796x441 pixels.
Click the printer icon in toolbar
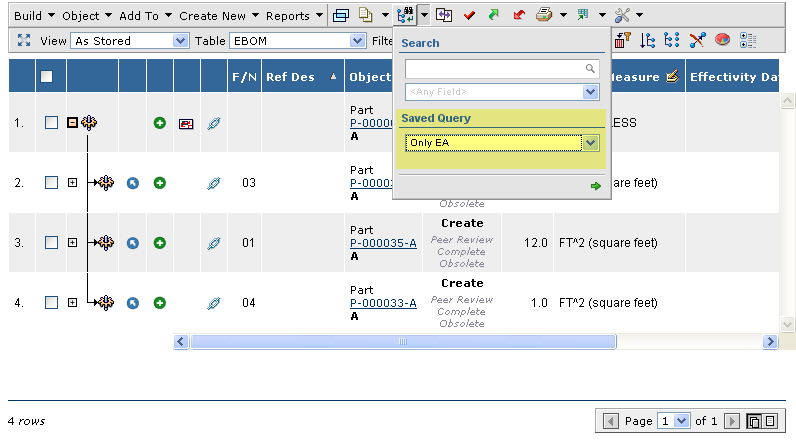(543, 16)
